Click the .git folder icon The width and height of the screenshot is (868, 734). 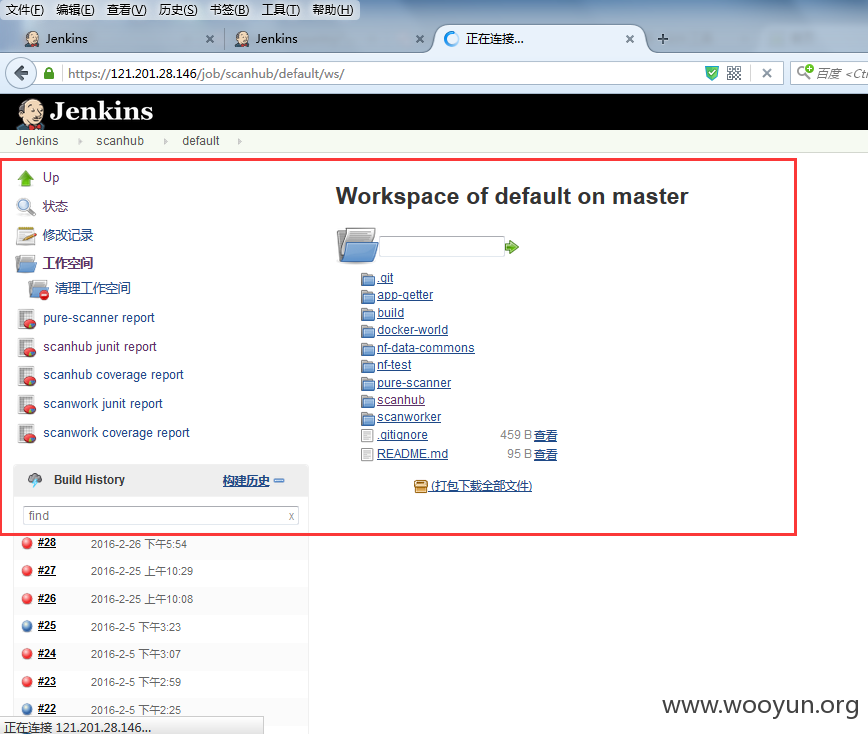(368, 279)
